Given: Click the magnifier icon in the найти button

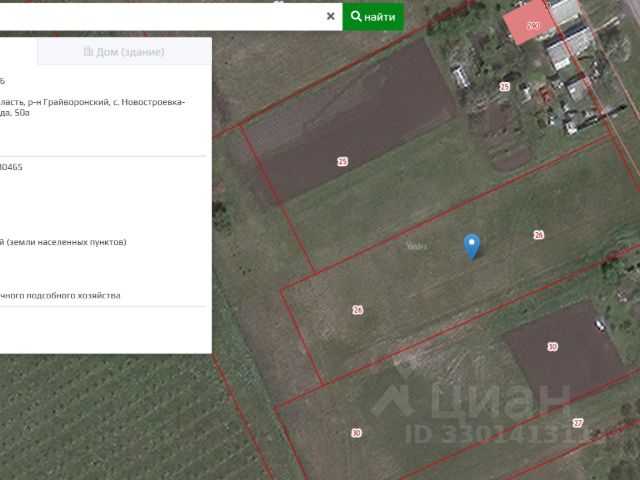Looking at the screenshot, I should [356, 16].
